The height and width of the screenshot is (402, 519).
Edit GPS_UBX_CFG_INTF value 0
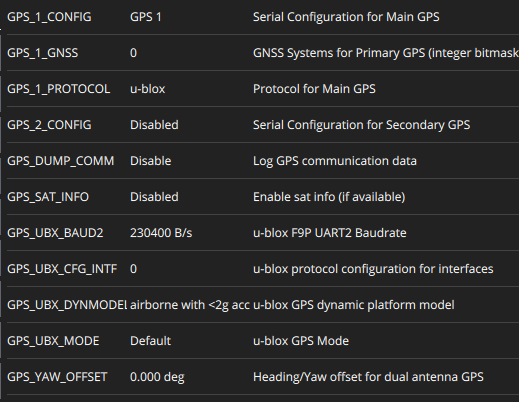133,269
